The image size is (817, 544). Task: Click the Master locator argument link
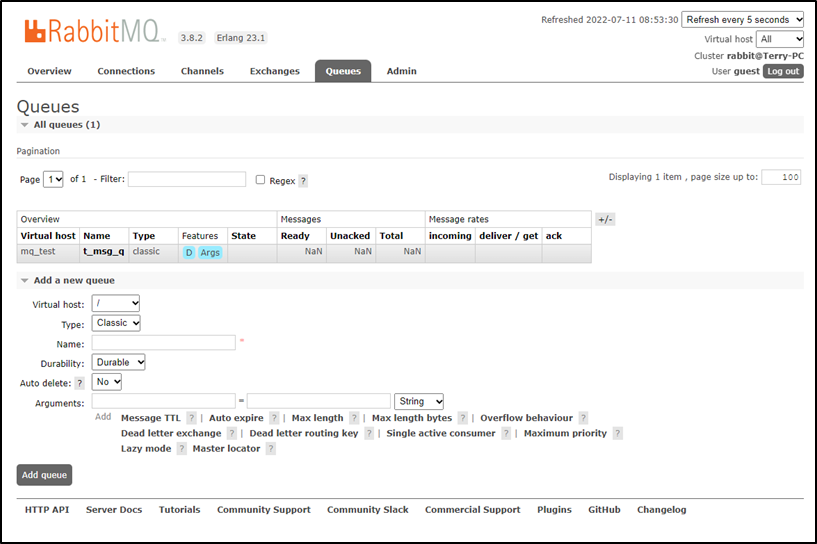pos(226,449)
